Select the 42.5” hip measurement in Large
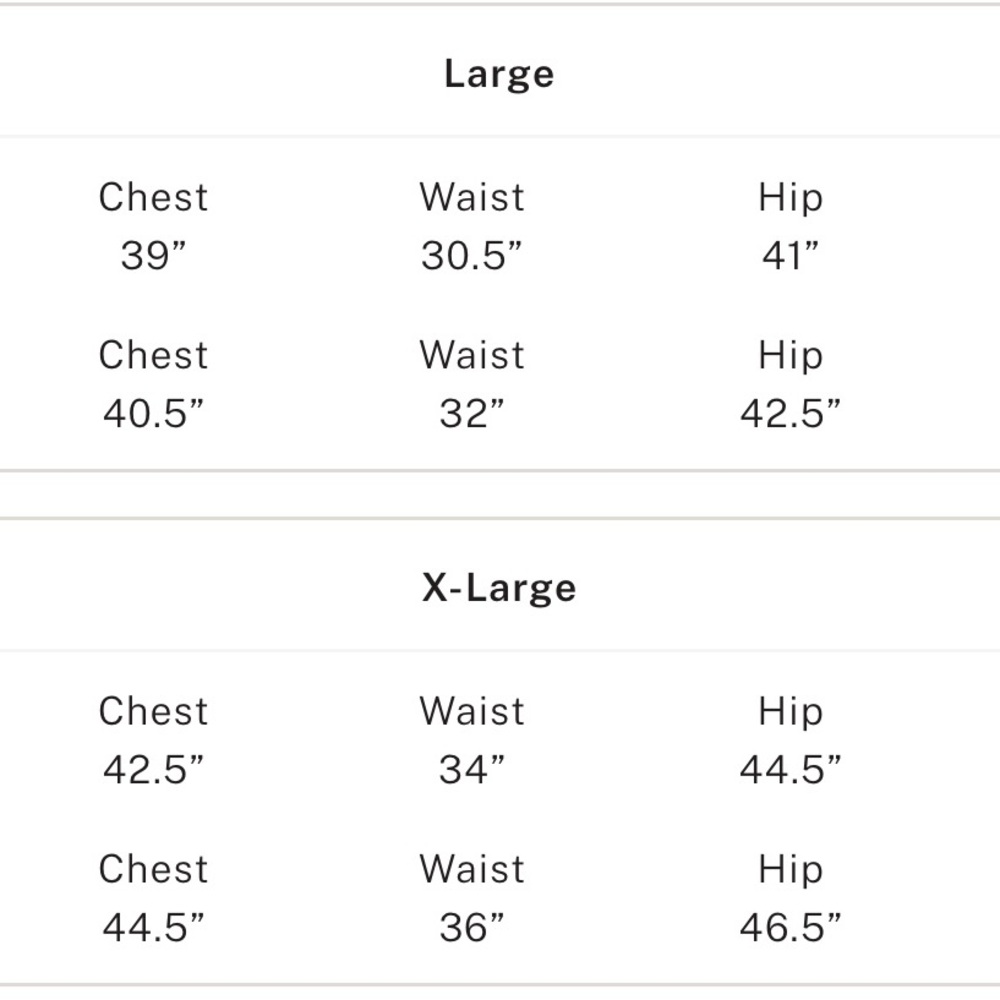The width and height of the screenshot is (1000, 1000). pyautogui.click(x=790, y=413)
